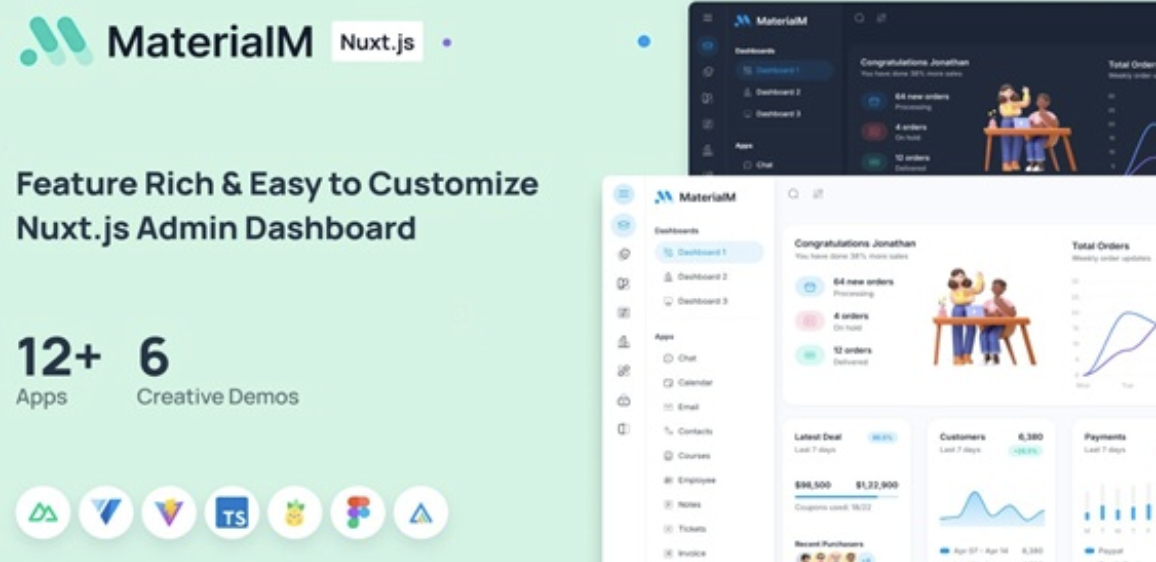Click third mini-rail icon in light dashboard

[x=624, y=284]
